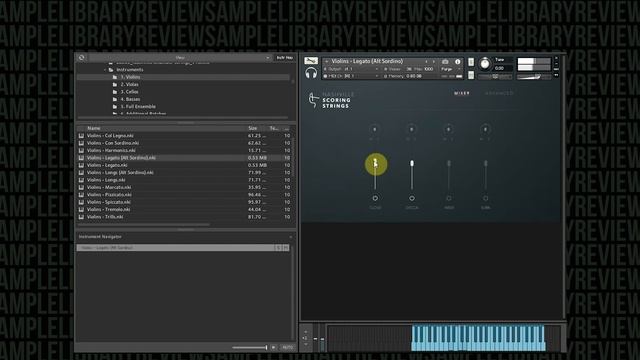This screenshot has width=640, height=360.
Task: Click the camera snapshot icon
Action: tap(445, 62)
